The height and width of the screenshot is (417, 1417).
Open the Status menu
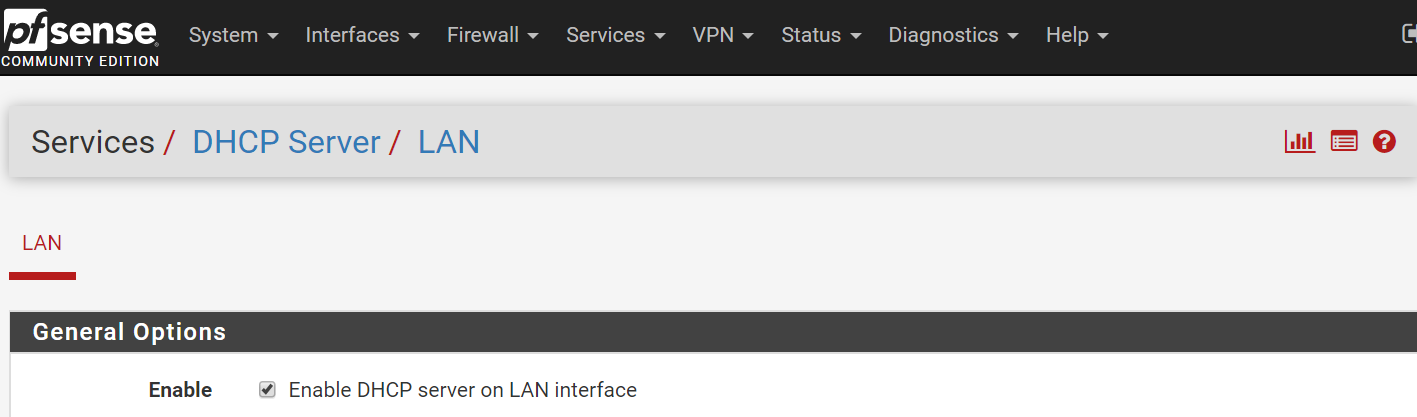(821, 35)
